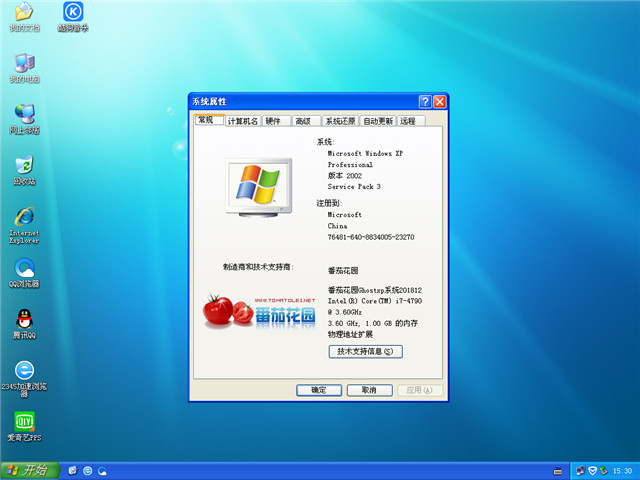This screenshot has height=480, width=640.
Task: Select the Tencent QQ penguin icon
Action: coord(24,324)
